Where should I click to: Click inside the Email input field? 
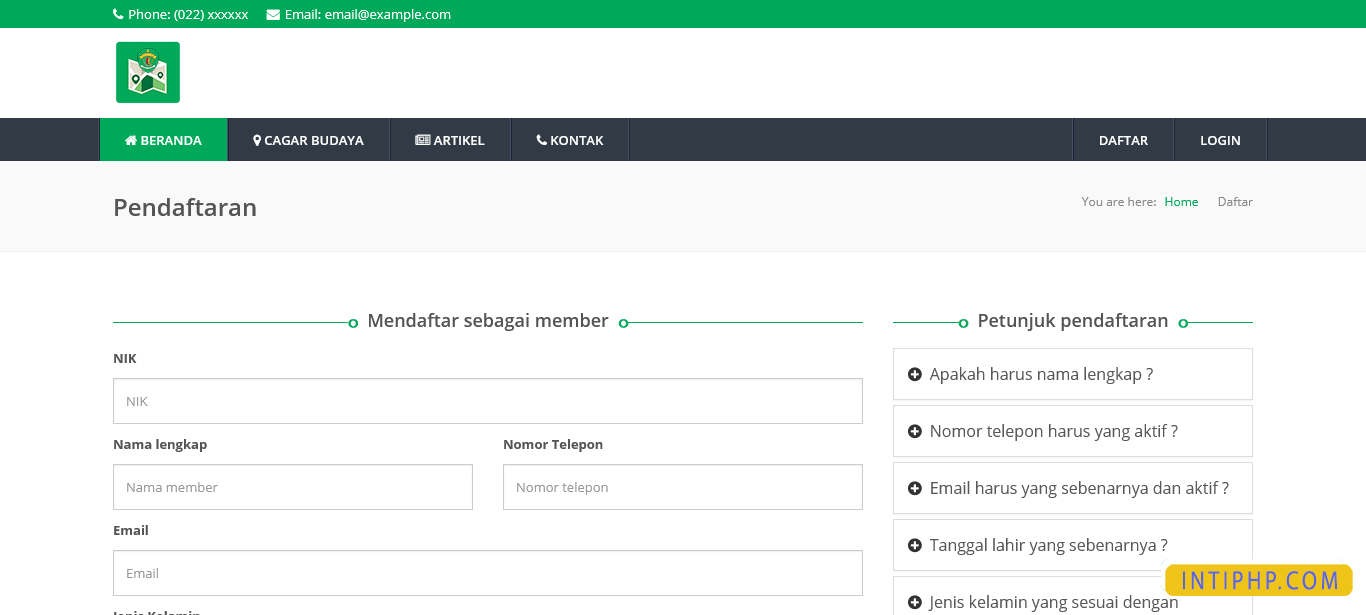(487, 572)
